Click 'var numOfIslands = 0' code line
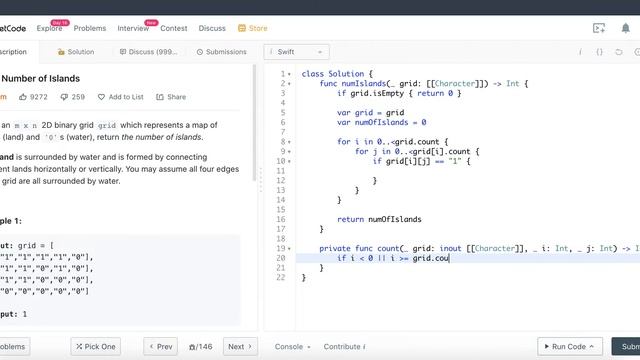 (382, 122)
